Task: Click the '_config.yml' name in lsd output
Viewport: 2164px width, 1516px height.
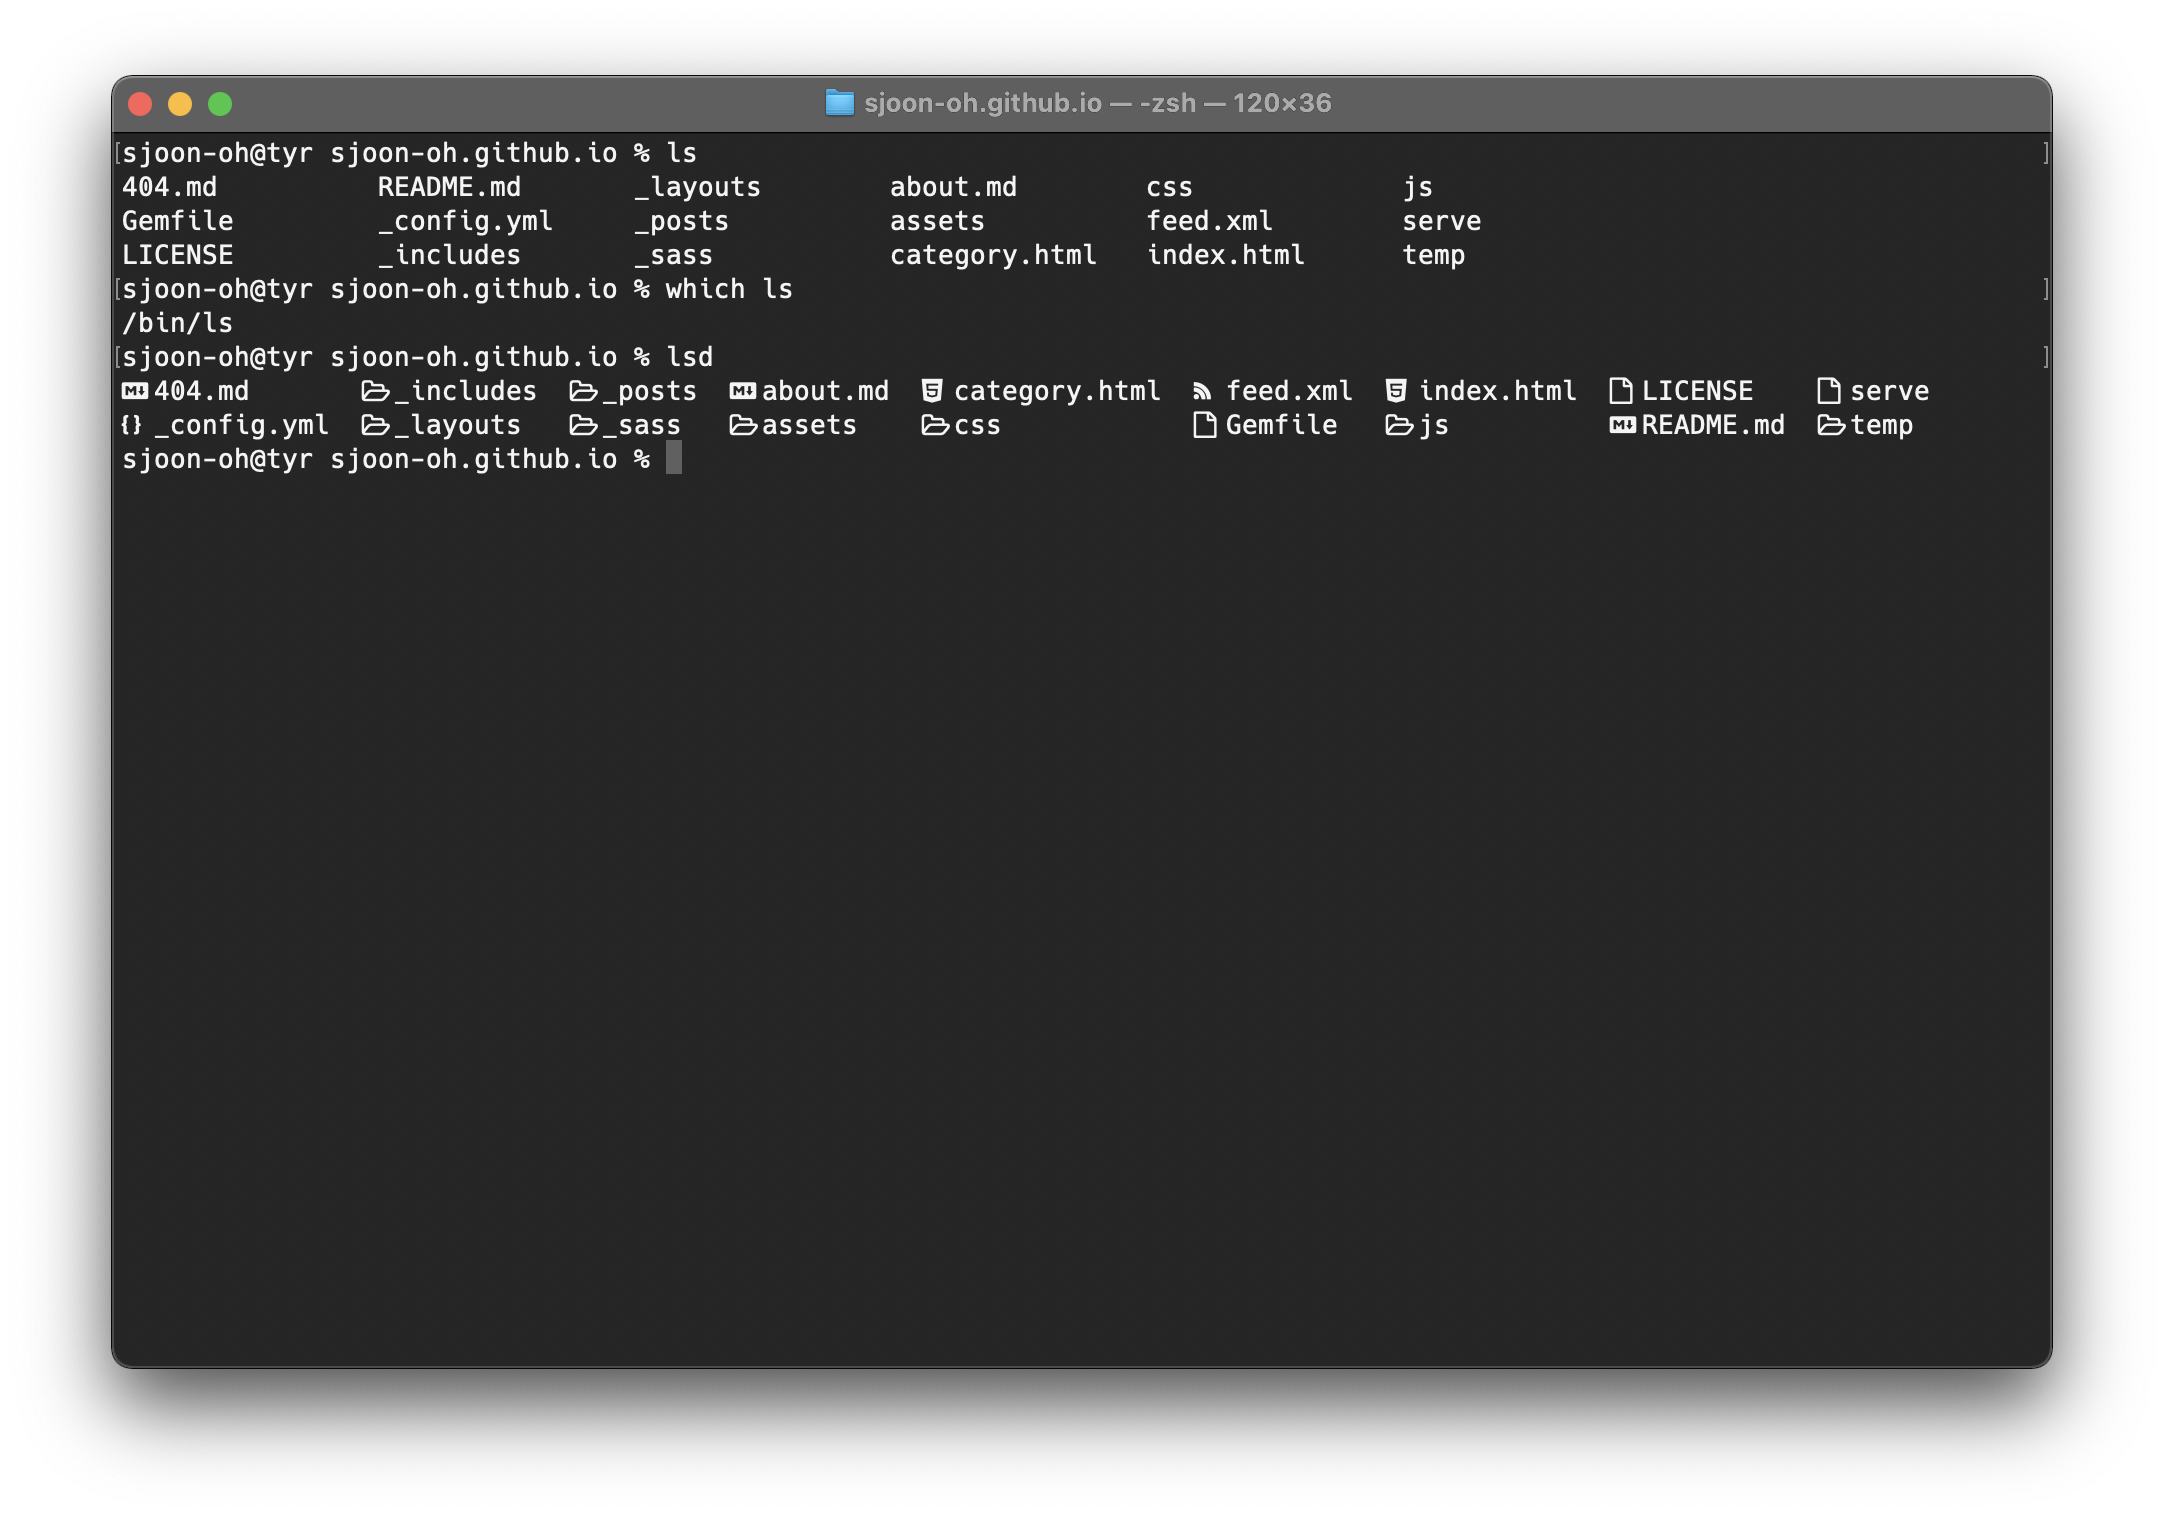Action: 241,425
